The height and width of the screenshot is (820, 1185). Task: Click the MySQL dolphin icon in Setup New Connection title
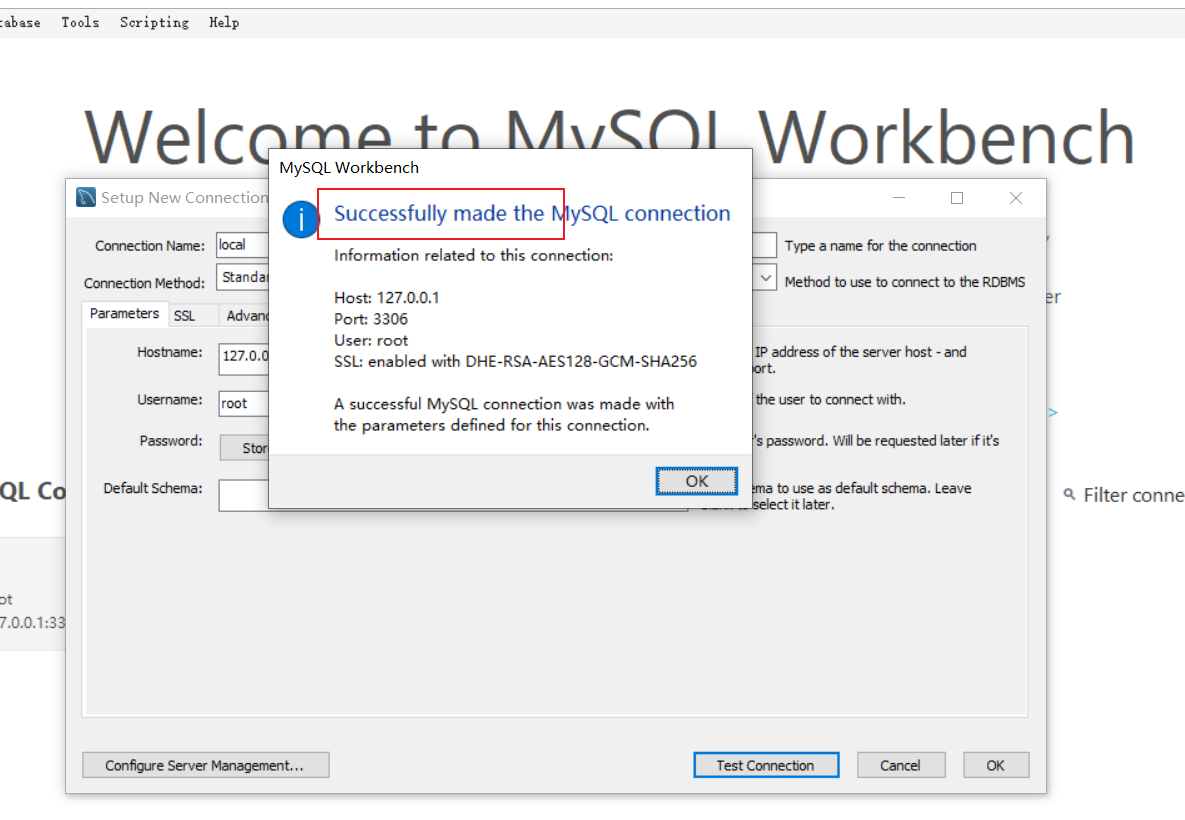tap(86, 197)
